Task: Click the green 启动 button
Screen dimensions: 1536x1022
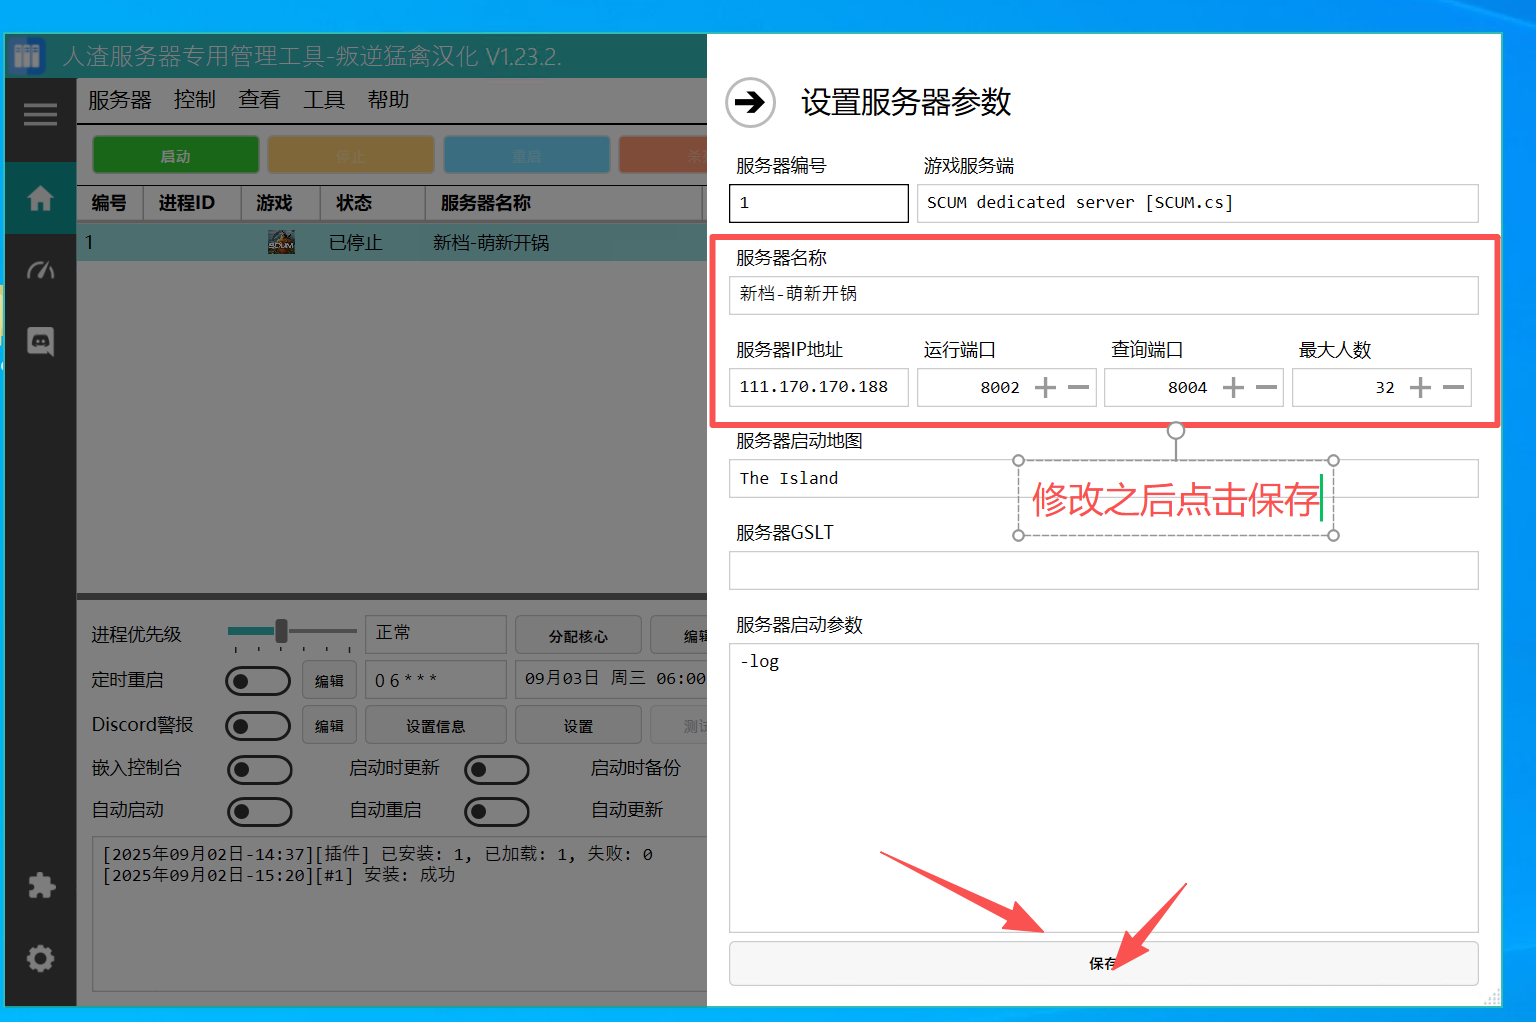Action: click(175, 155)
